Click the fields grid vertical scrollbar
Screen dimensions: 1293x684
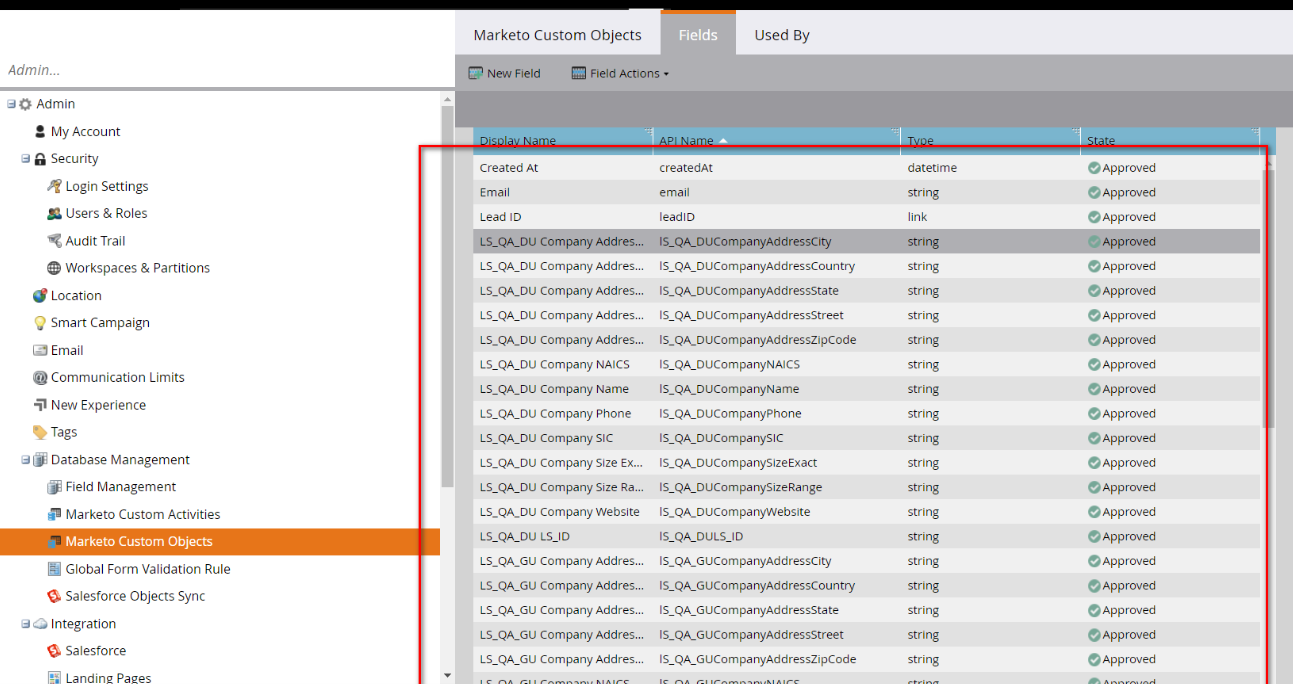coord(1269,298)
